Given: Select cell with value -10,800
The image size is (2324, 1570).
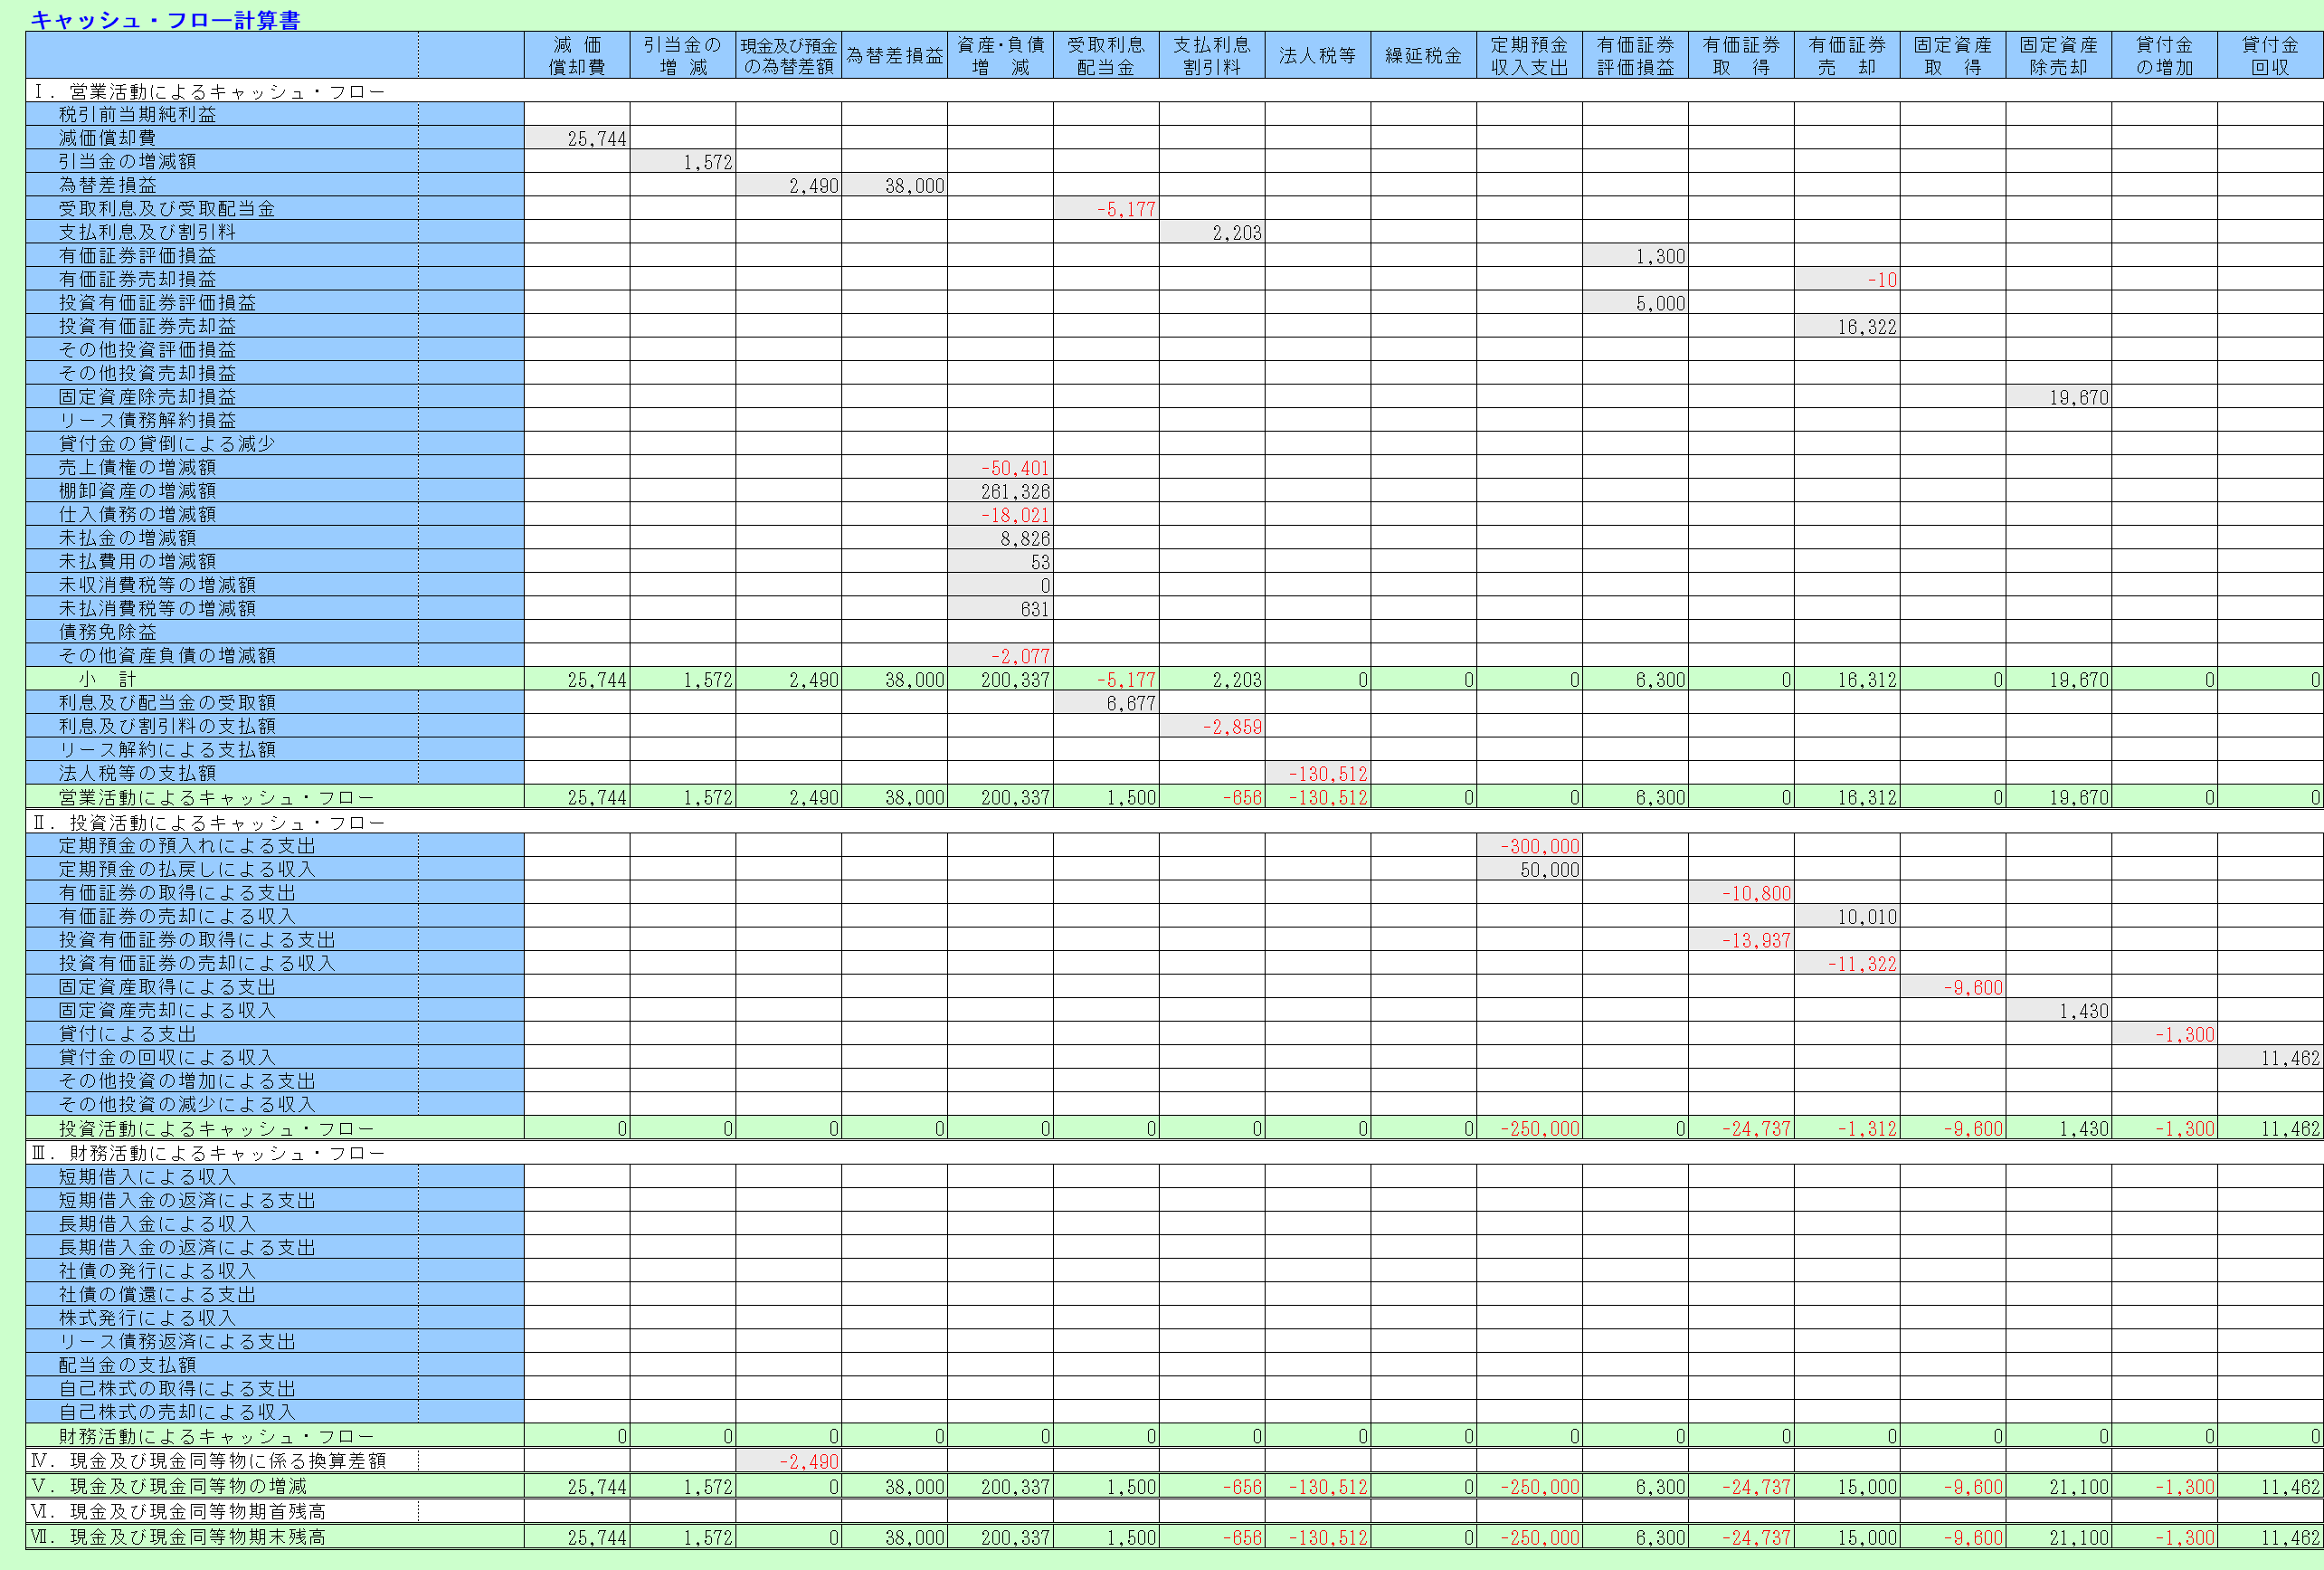Looking at the screenshot, I should point(1742,892).
